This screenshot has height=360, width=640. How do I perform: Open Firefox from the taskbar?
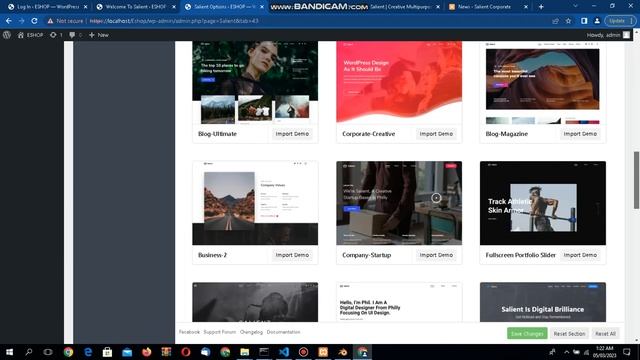pos(147,352)
